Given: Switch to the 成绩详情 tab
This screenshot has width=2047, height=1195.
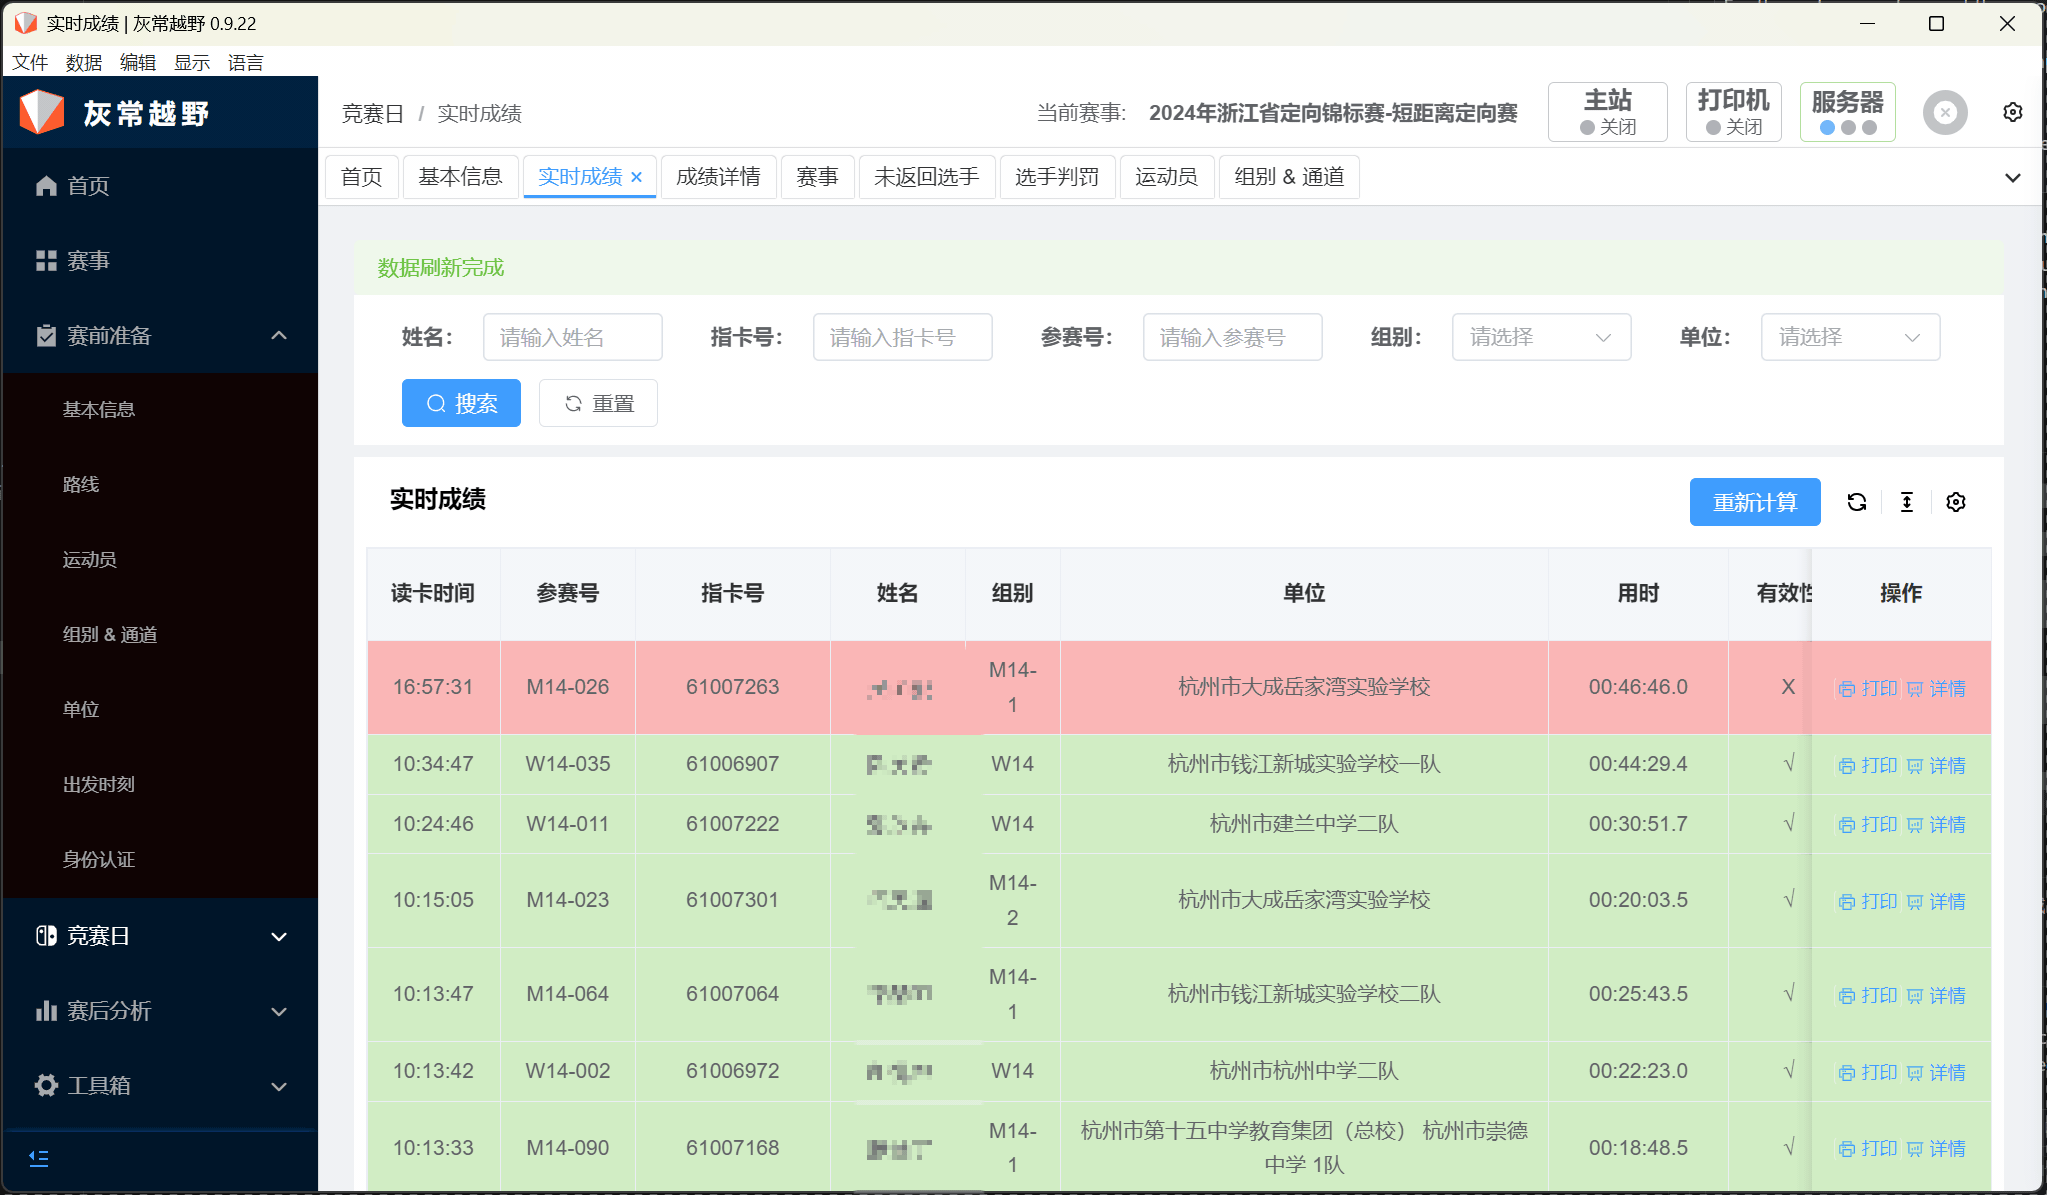Looking at the screenshot, I should (x=718, y=177).
